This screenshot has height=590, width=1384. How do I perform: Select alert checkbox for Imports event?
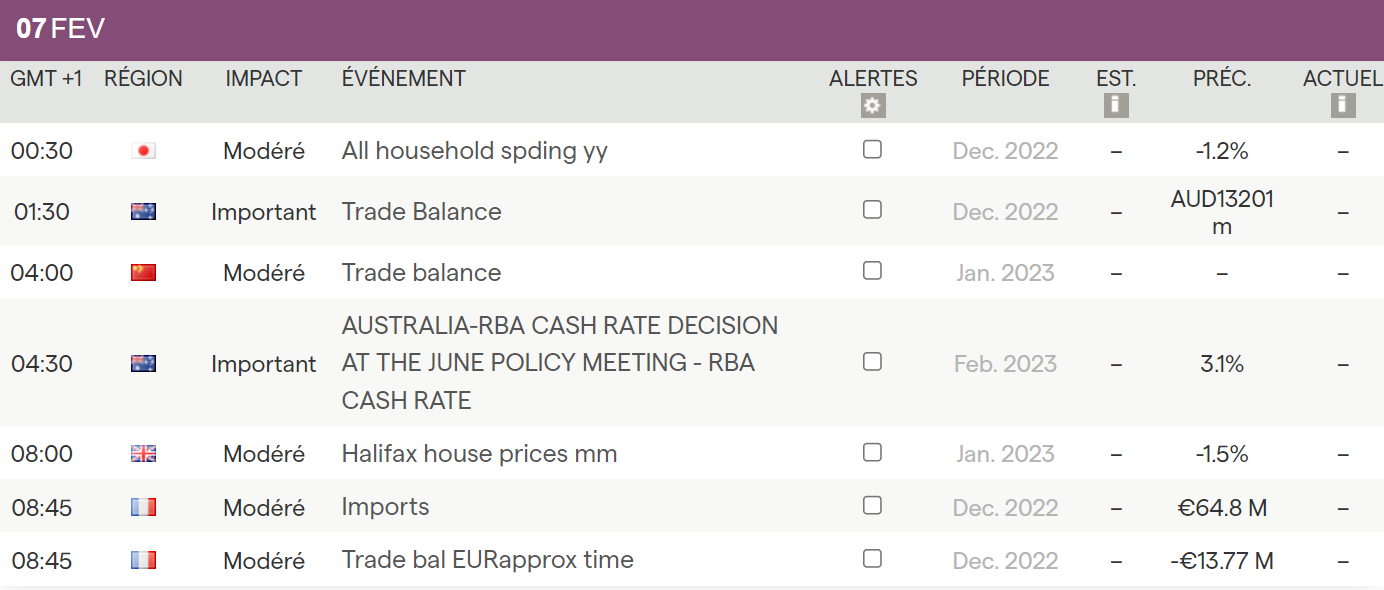[872, 506]
